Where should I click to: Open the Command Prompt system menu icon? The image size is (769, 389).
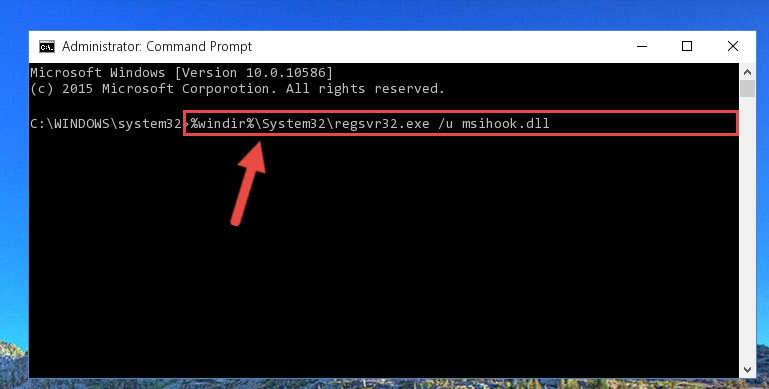tap(47, 47)
